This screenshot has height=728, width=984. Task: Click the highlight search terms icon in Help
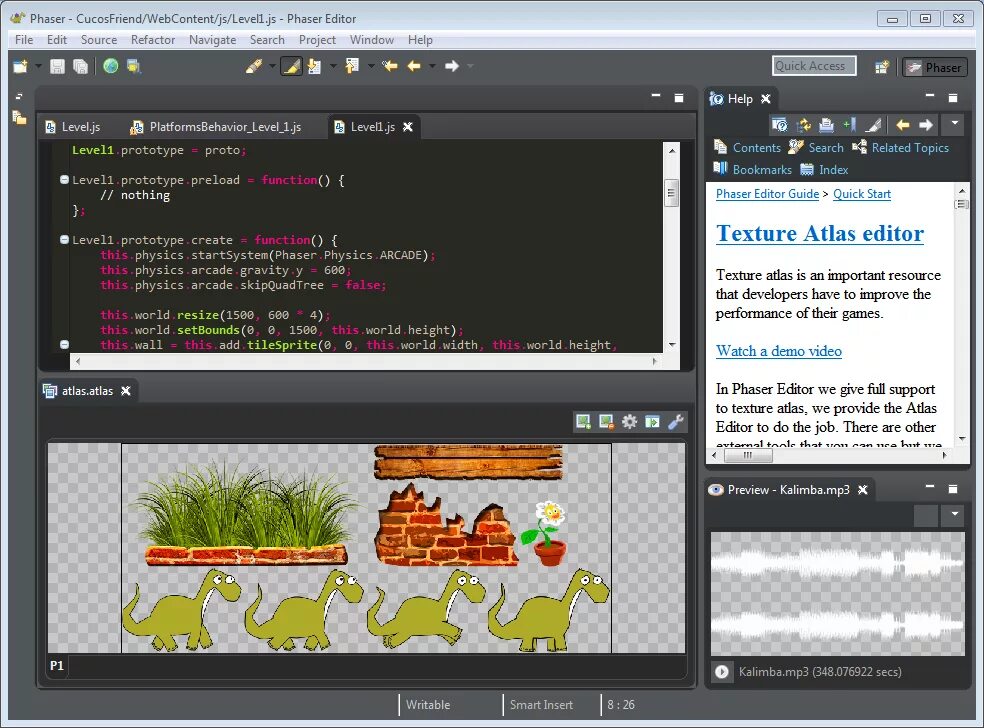pos(873,125)
